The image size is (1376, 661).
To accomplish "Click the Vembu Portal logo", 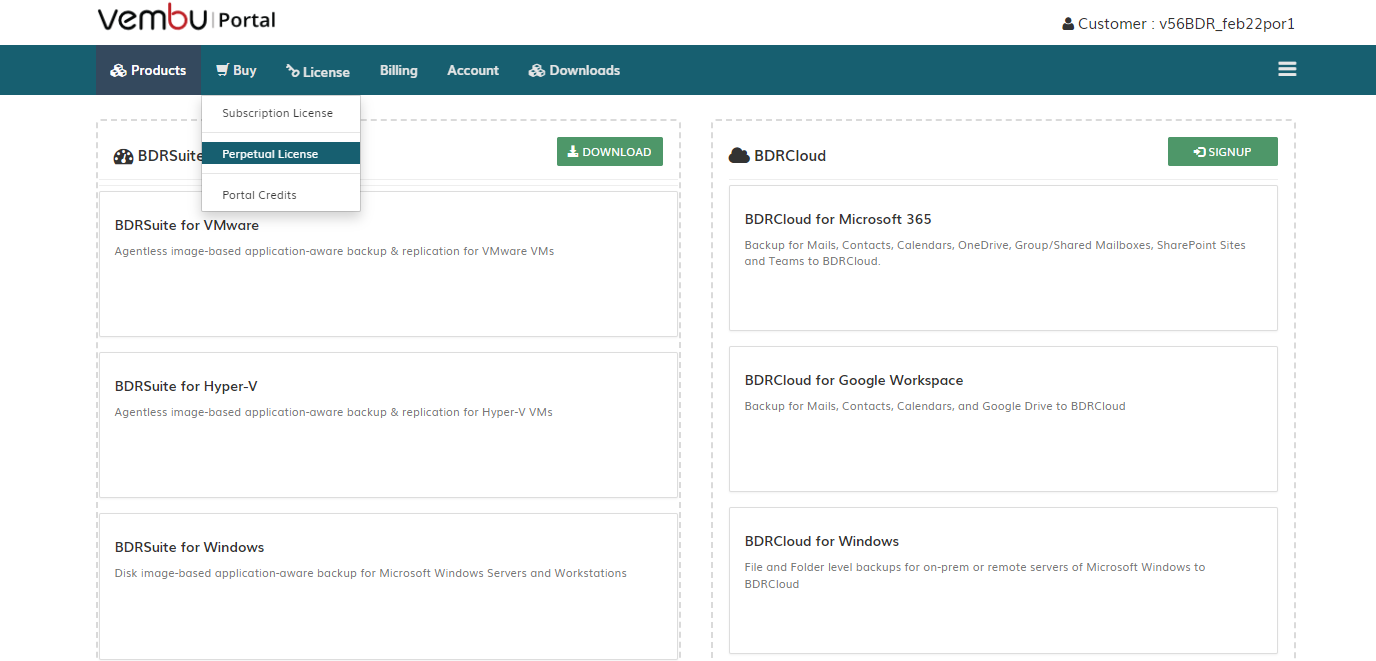I will [x=186, y=20].
